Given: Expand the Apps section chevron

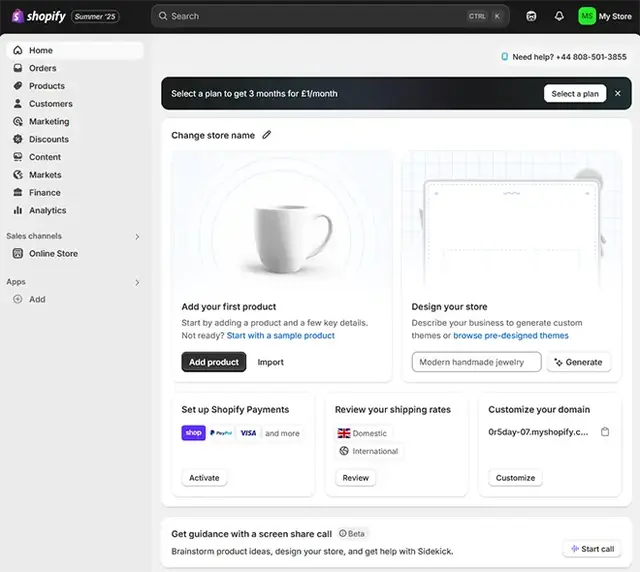Looking at the screenshot, I should (x=137, y=282).
